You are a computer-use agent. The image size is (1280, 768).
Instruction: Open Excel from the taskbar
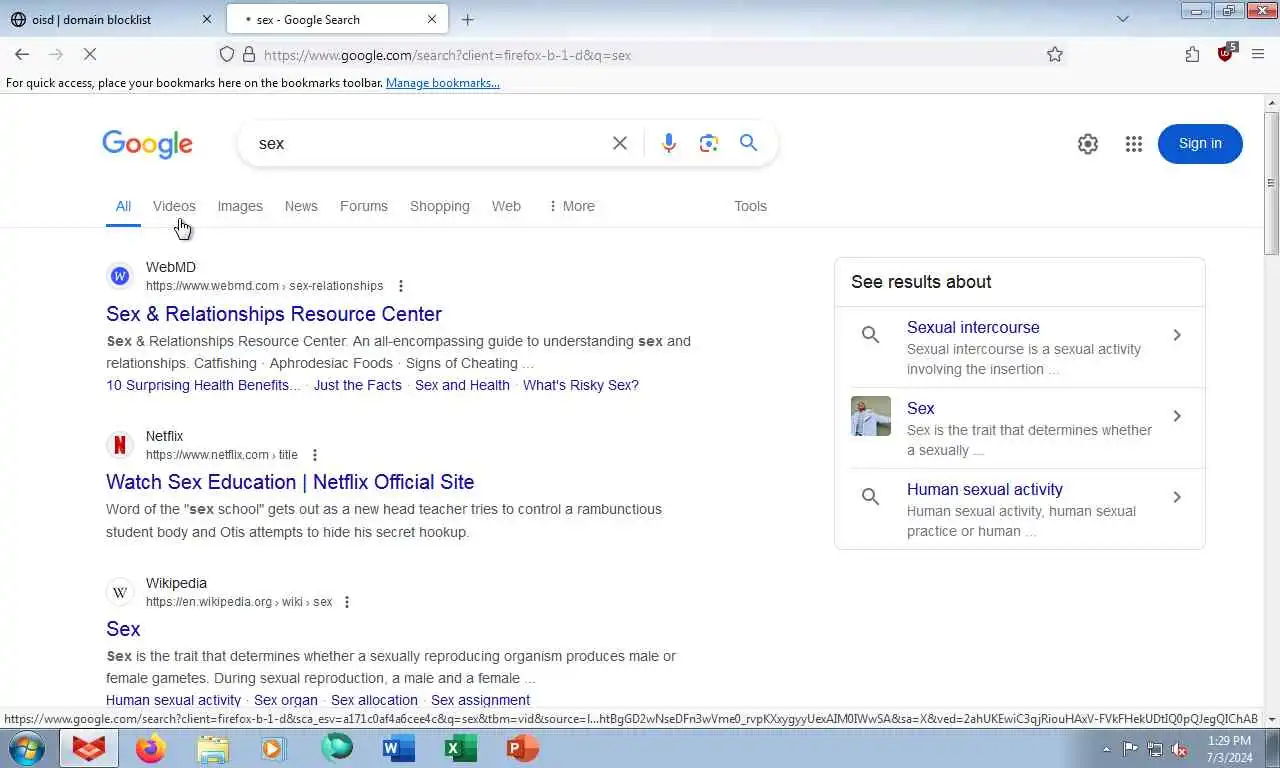(x=460, y=748)
